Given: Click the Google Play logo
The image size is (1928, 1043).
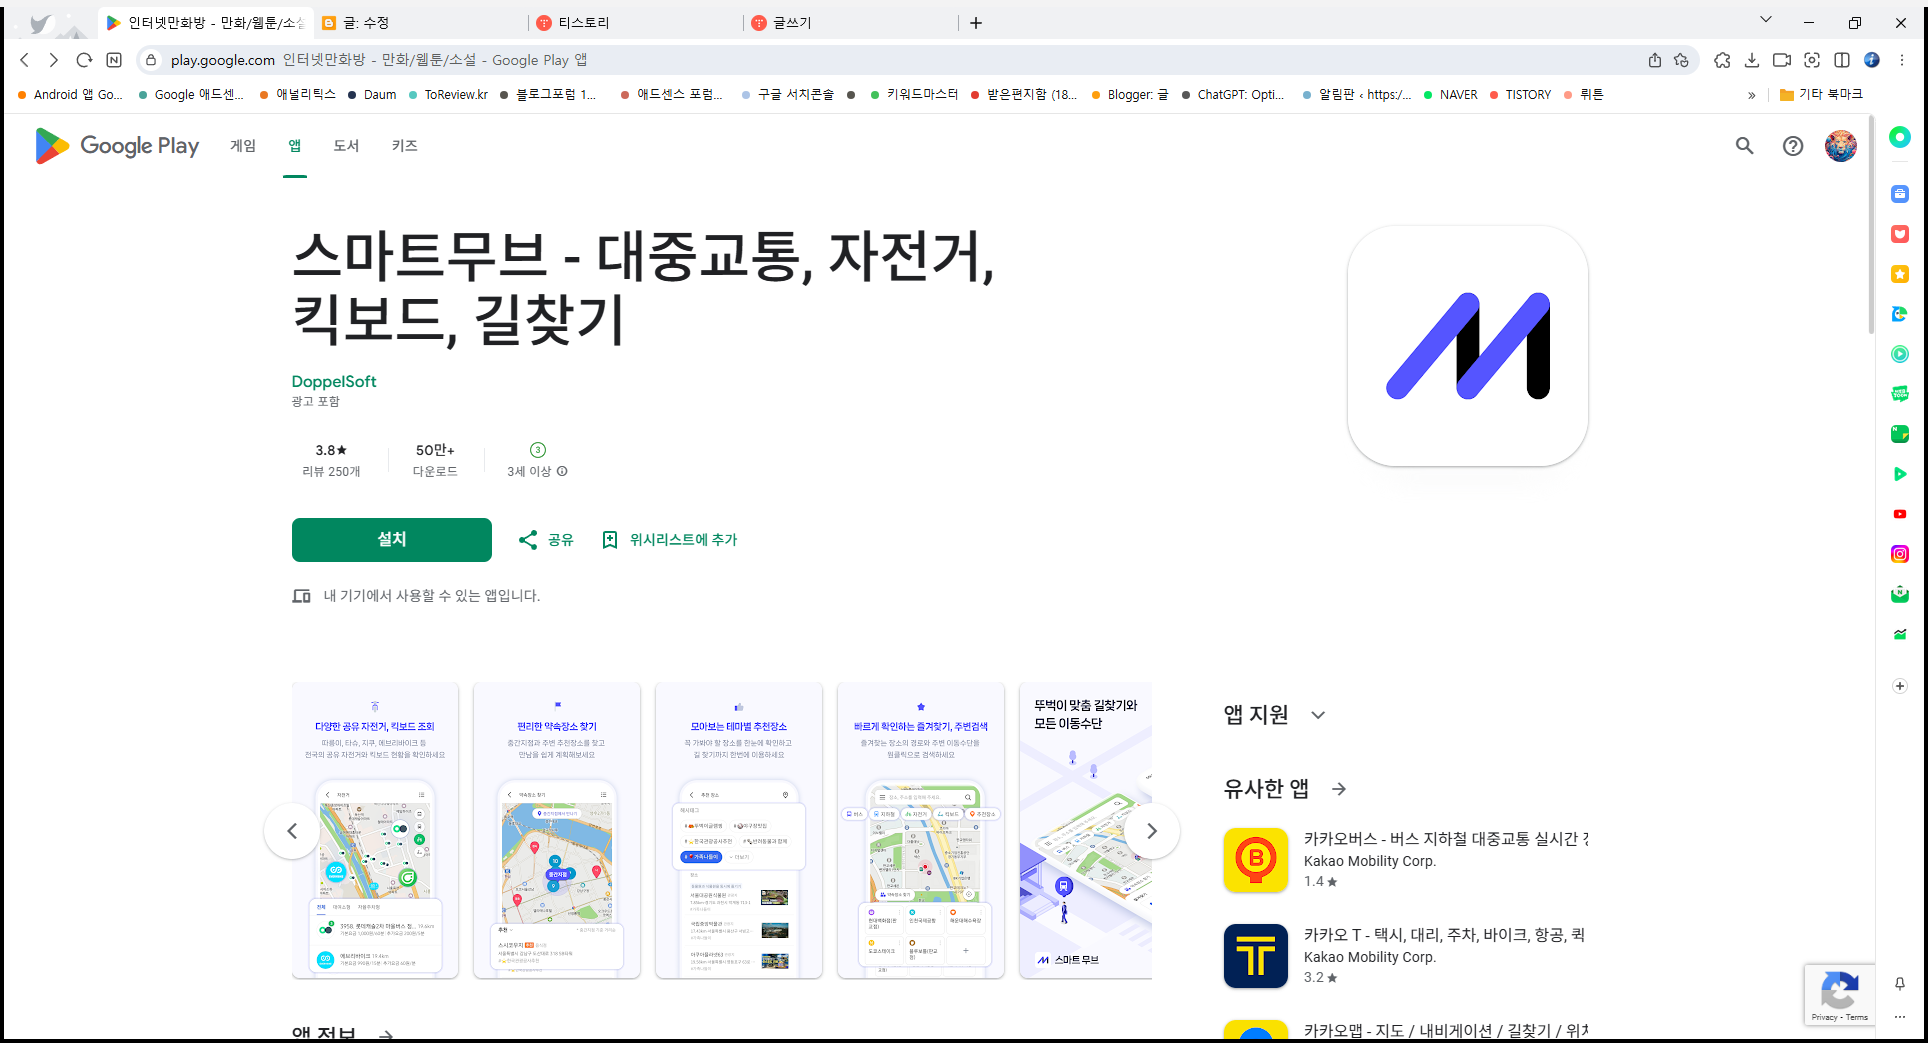Looking at the screenshot, I should point(116,146).
